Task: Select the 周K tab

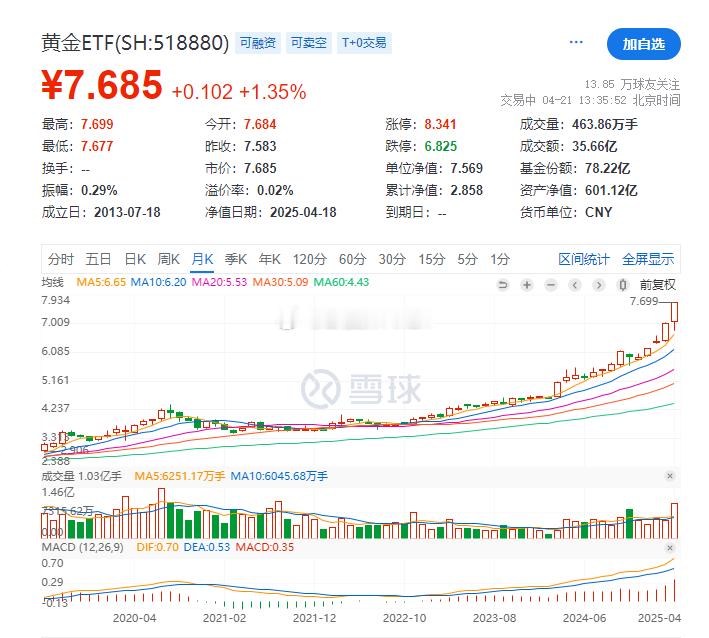Action: [x=169, y=259]
